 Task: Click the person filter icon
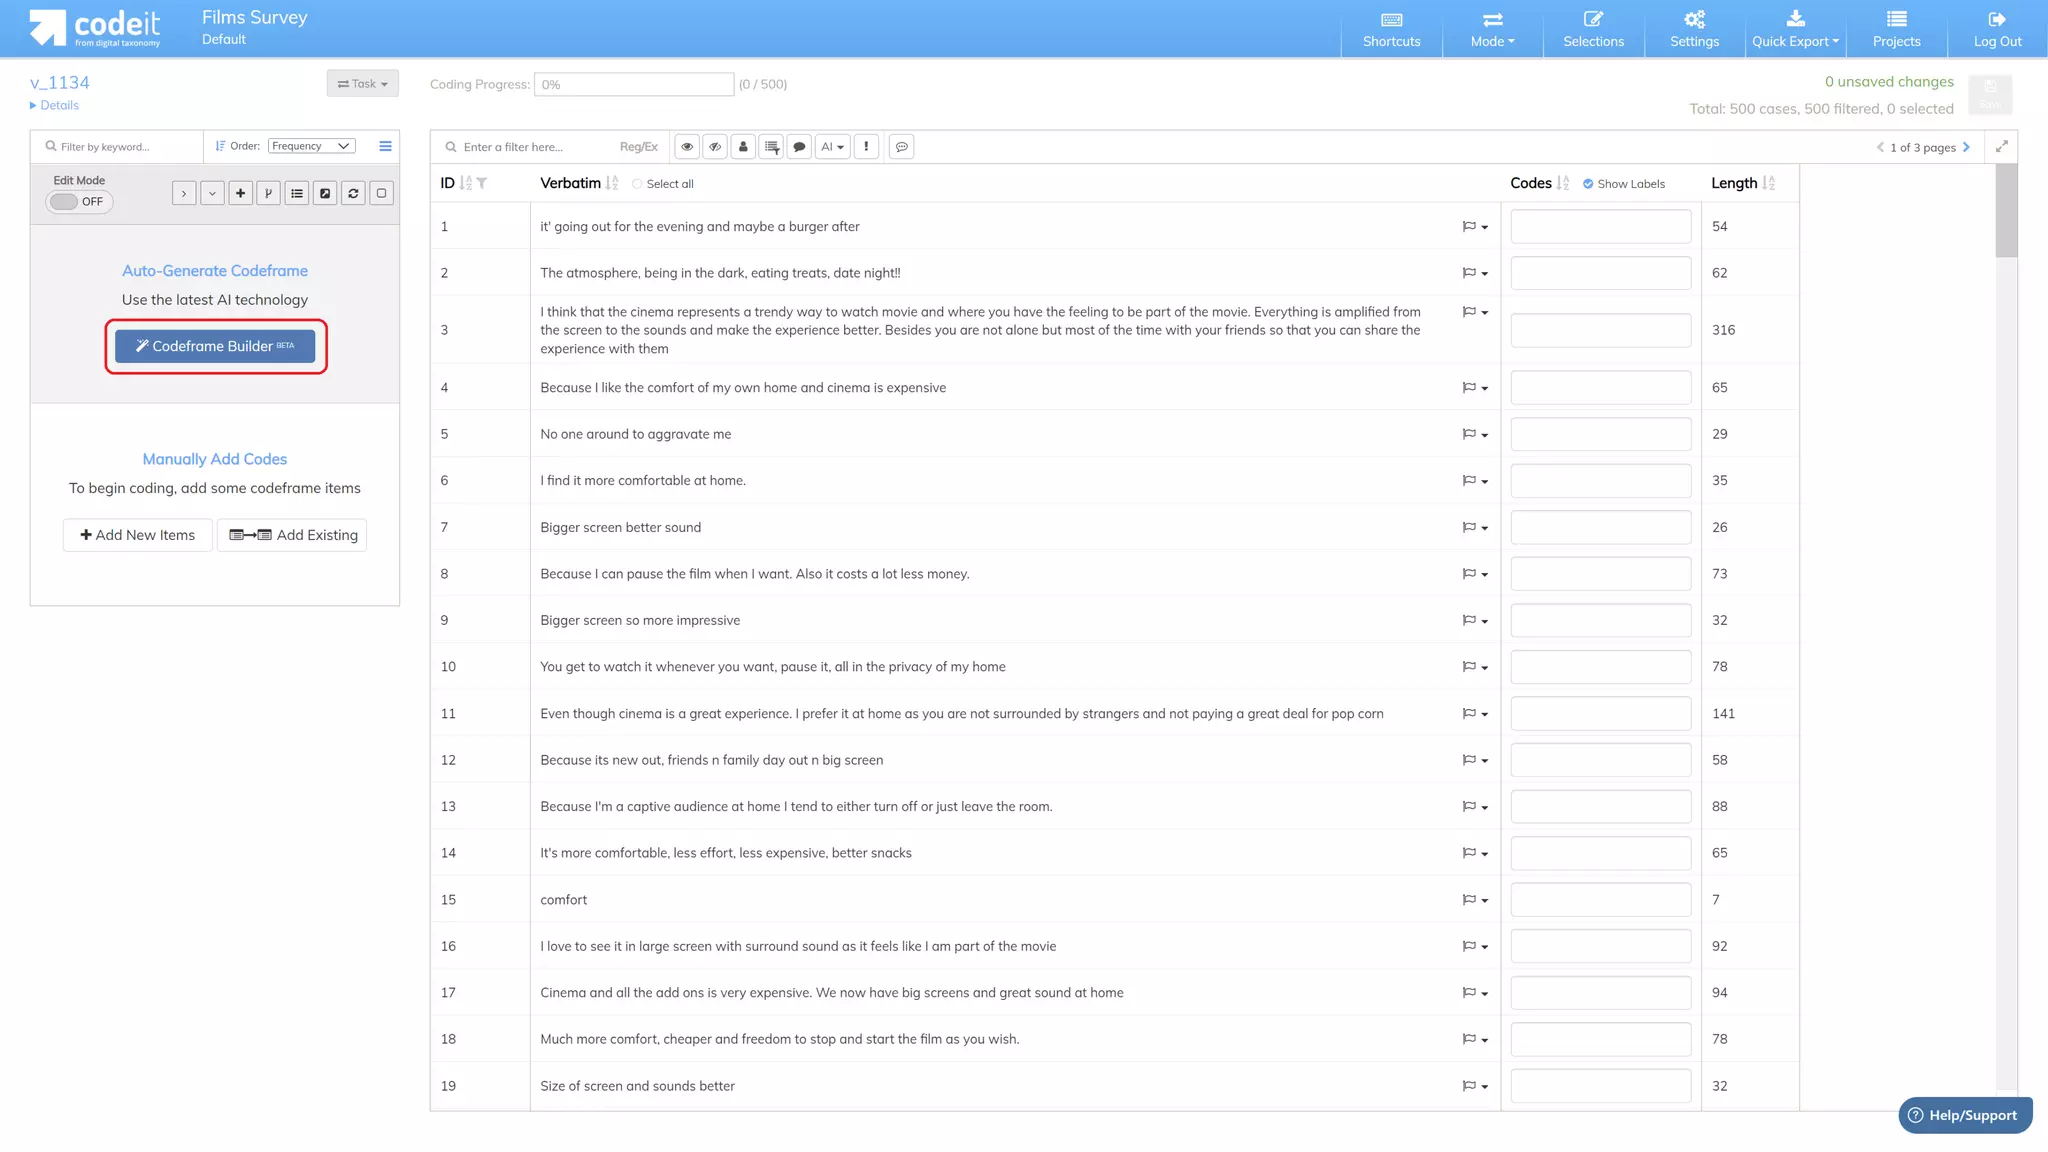pyautogui.click(x=743, y=147)
